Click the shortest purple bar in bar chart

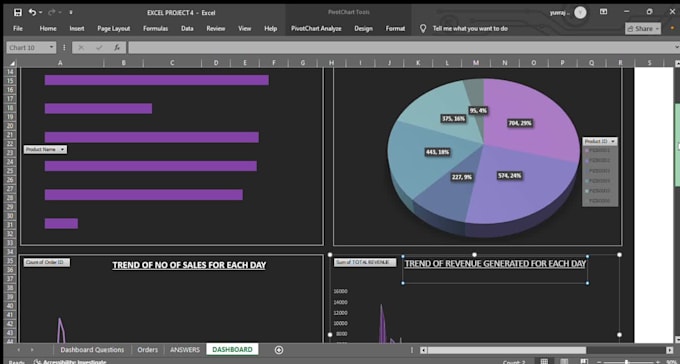[61, 223]
